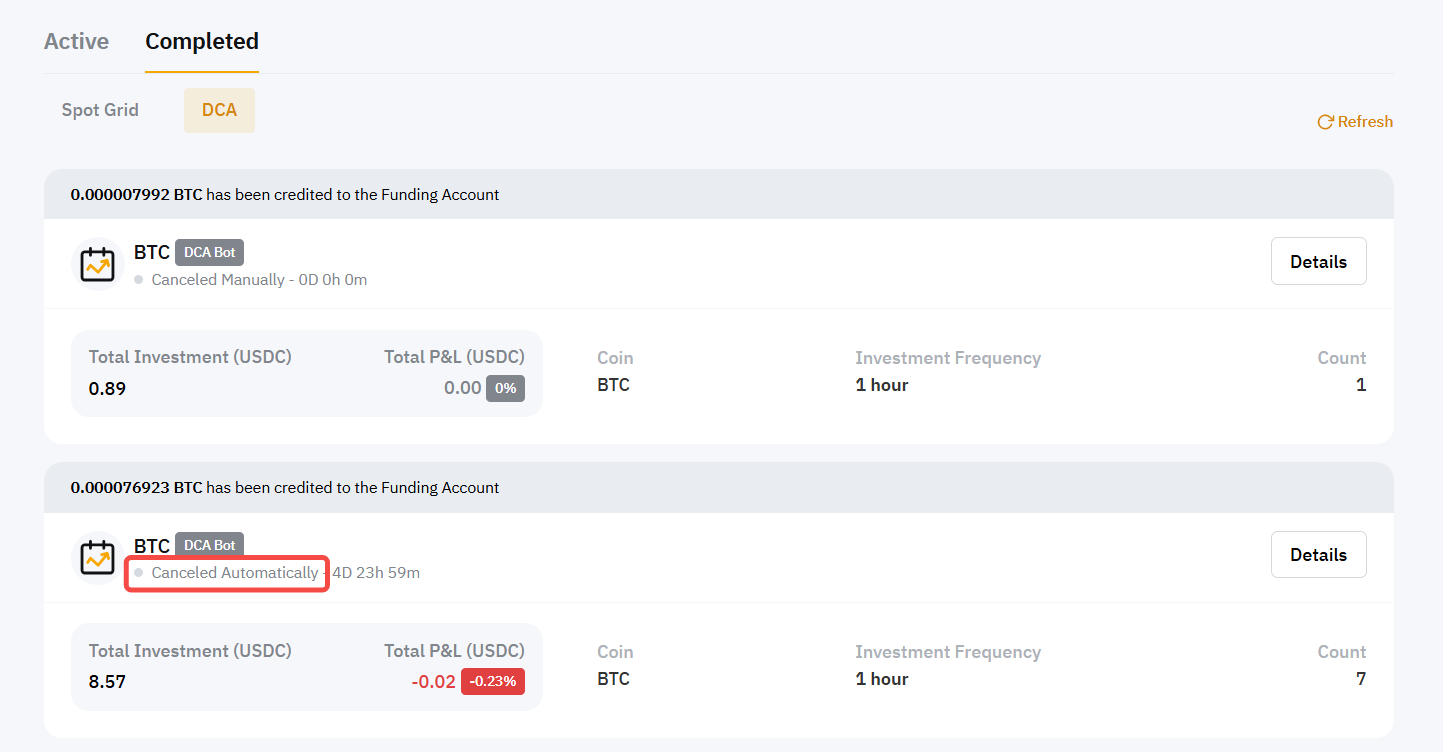Image resolution: width=1443 pixels, height=752 pixels.
Task: Switch to the Spot Grid filter
Action: [100, 110]
